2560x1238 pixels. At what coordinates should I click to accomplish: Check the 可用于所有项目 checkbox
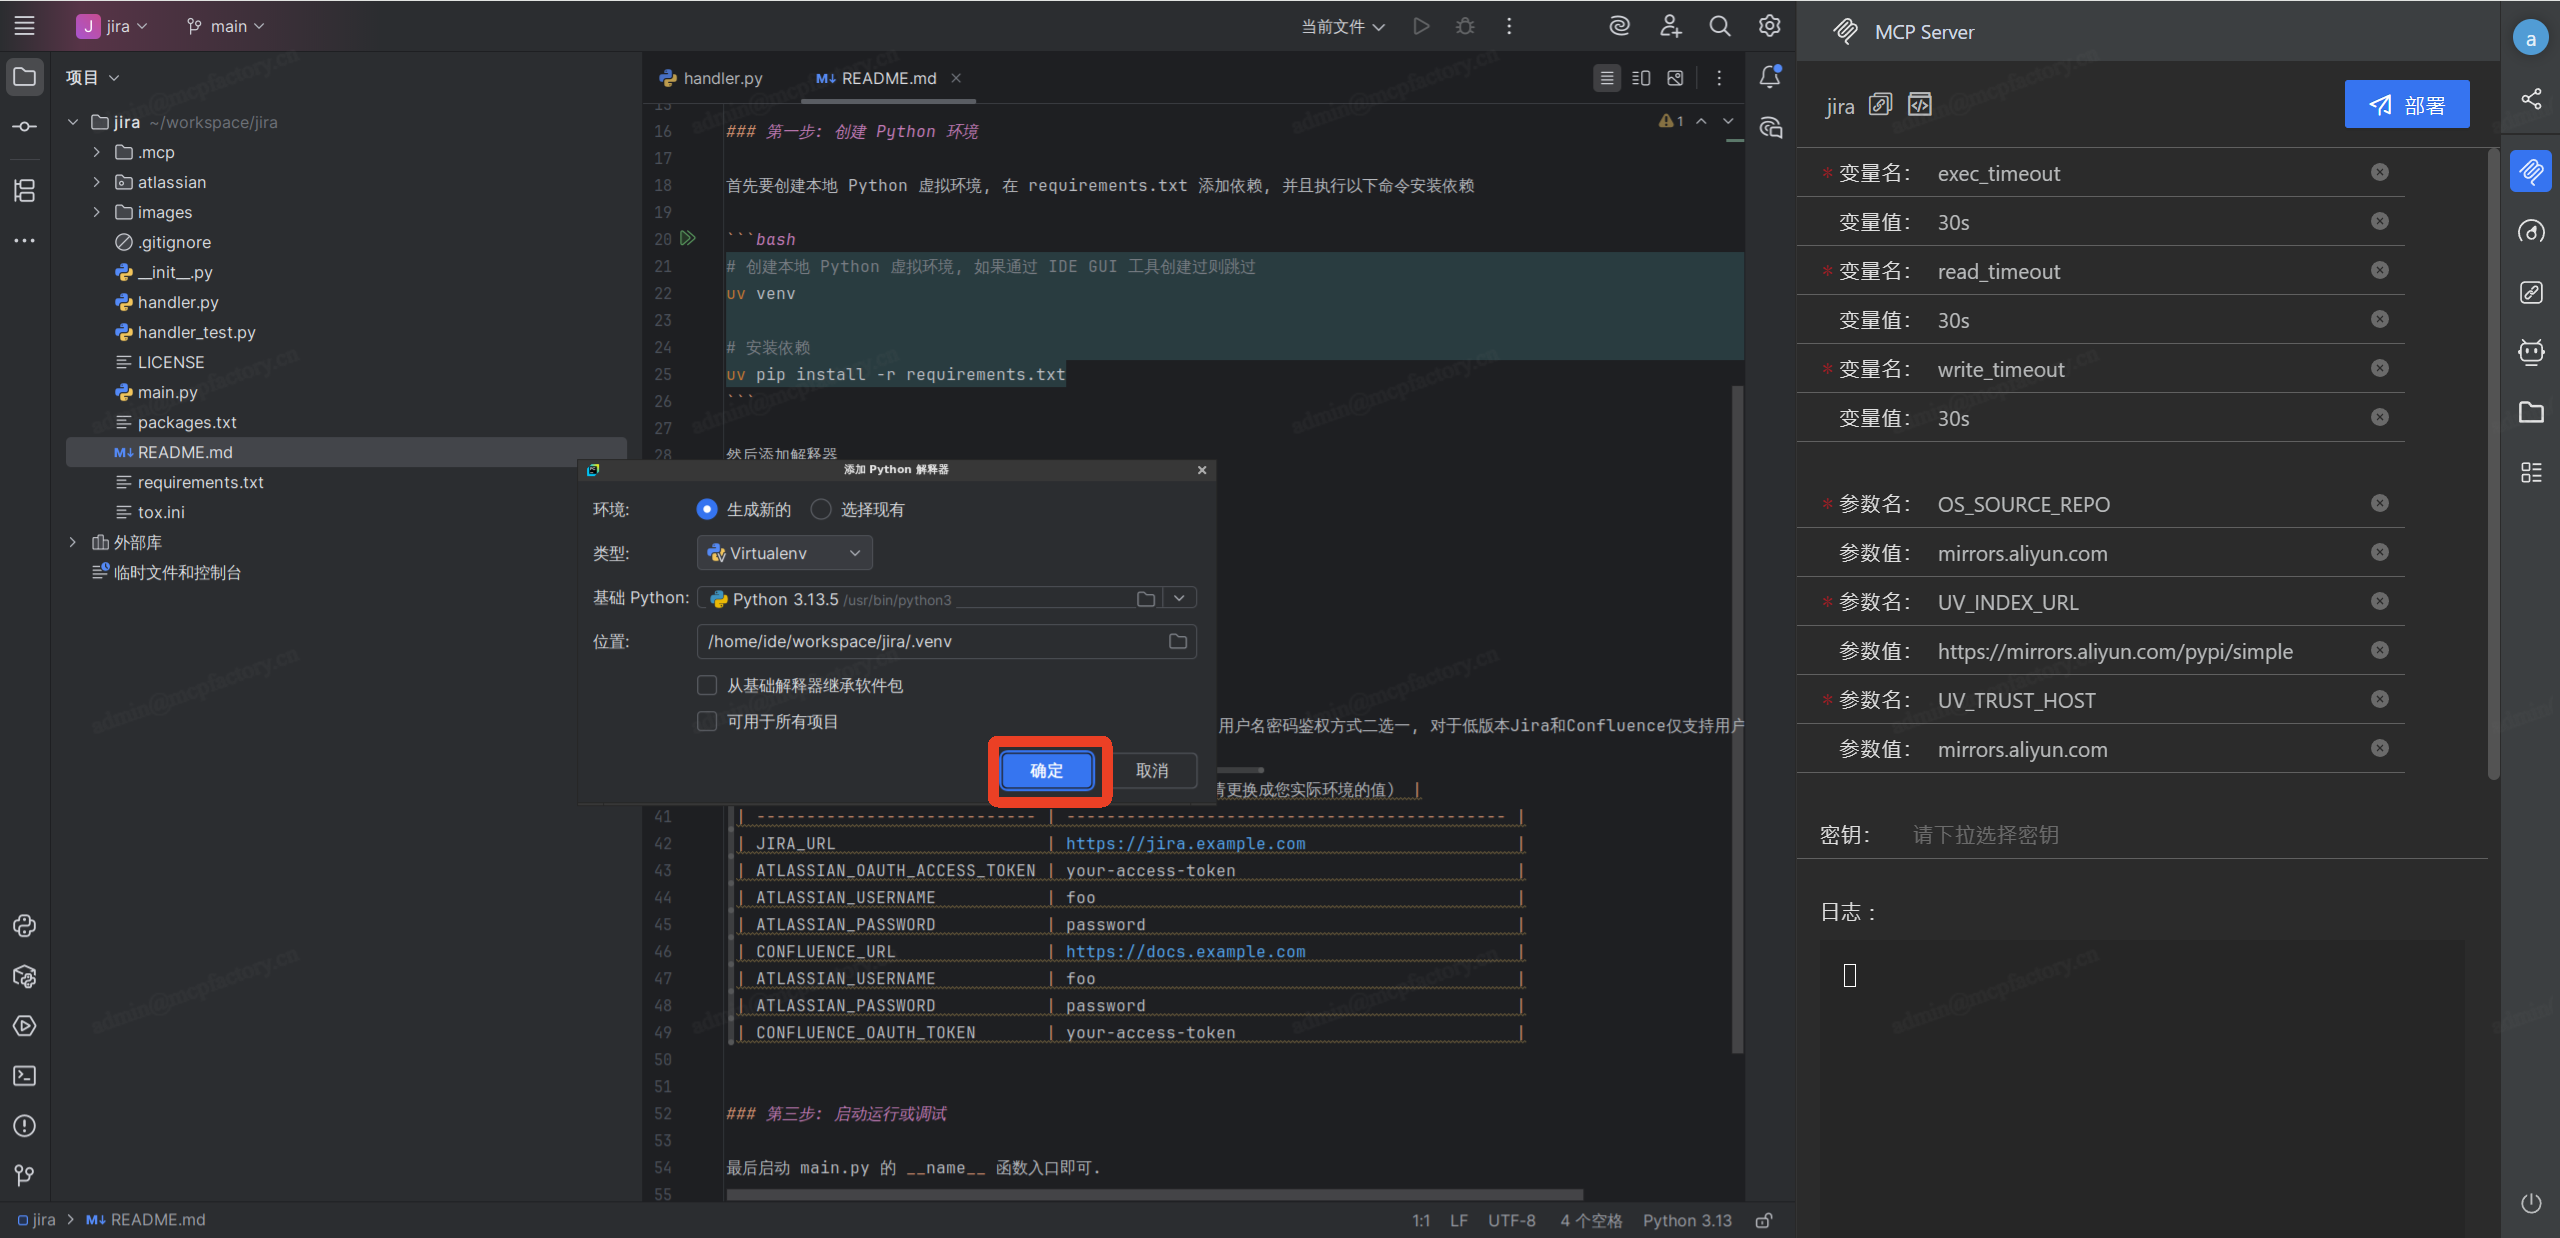tap(707, 722)
